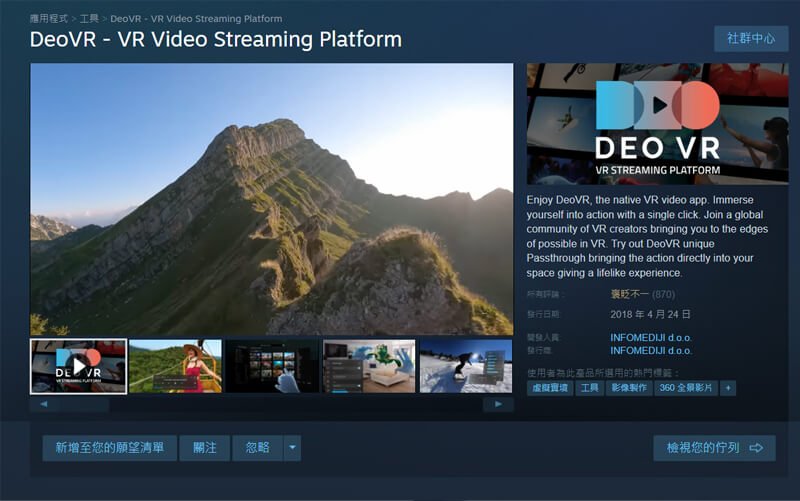Screen dimensions: 800x501
Task: Click 檢視您的佇列 view queue button
Action: click(x=714, y=448)
